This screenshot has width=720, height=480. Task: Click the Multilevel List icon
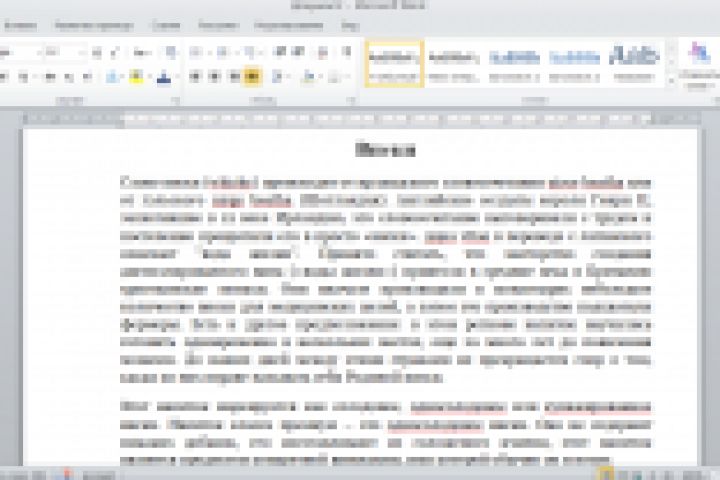[x=249, y=52]
